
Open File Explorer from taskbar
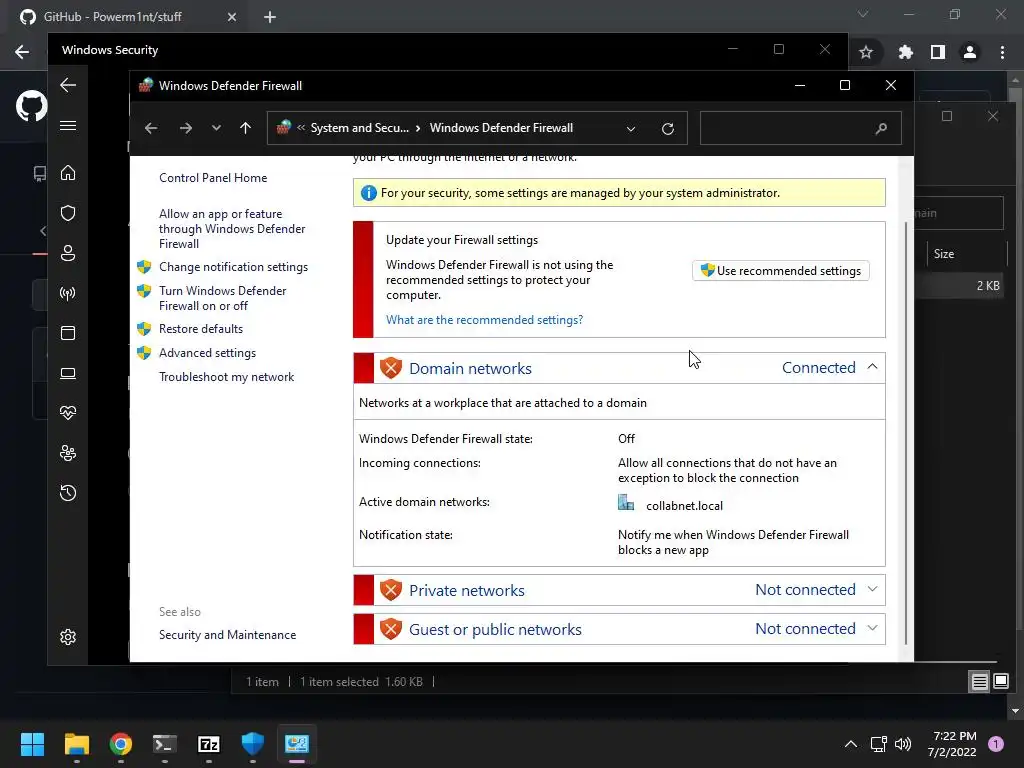point(76,744)
